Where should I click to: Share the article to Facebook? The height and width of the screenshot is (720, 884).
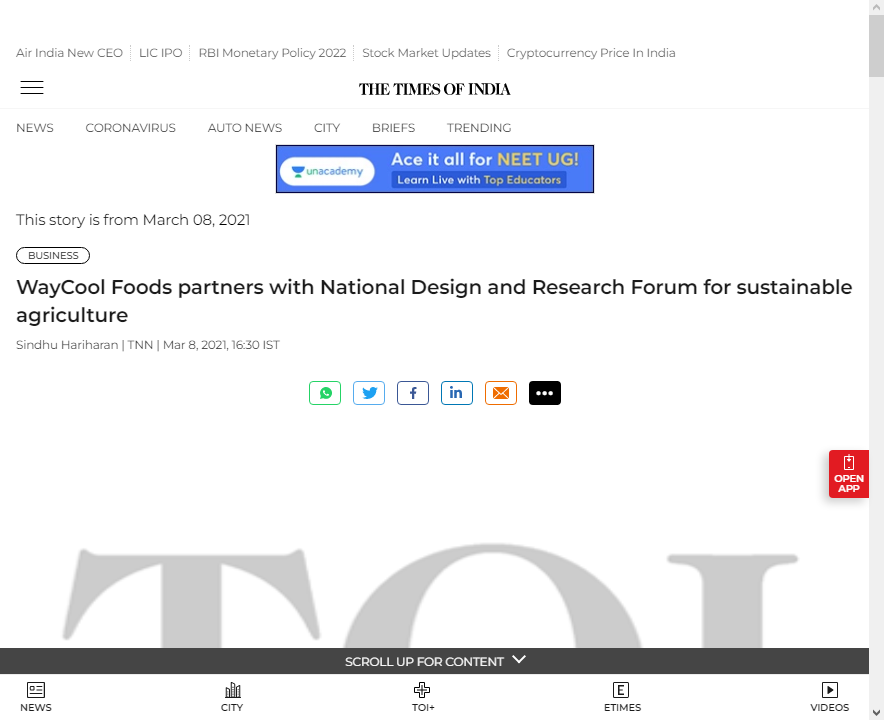click(412, 392)
